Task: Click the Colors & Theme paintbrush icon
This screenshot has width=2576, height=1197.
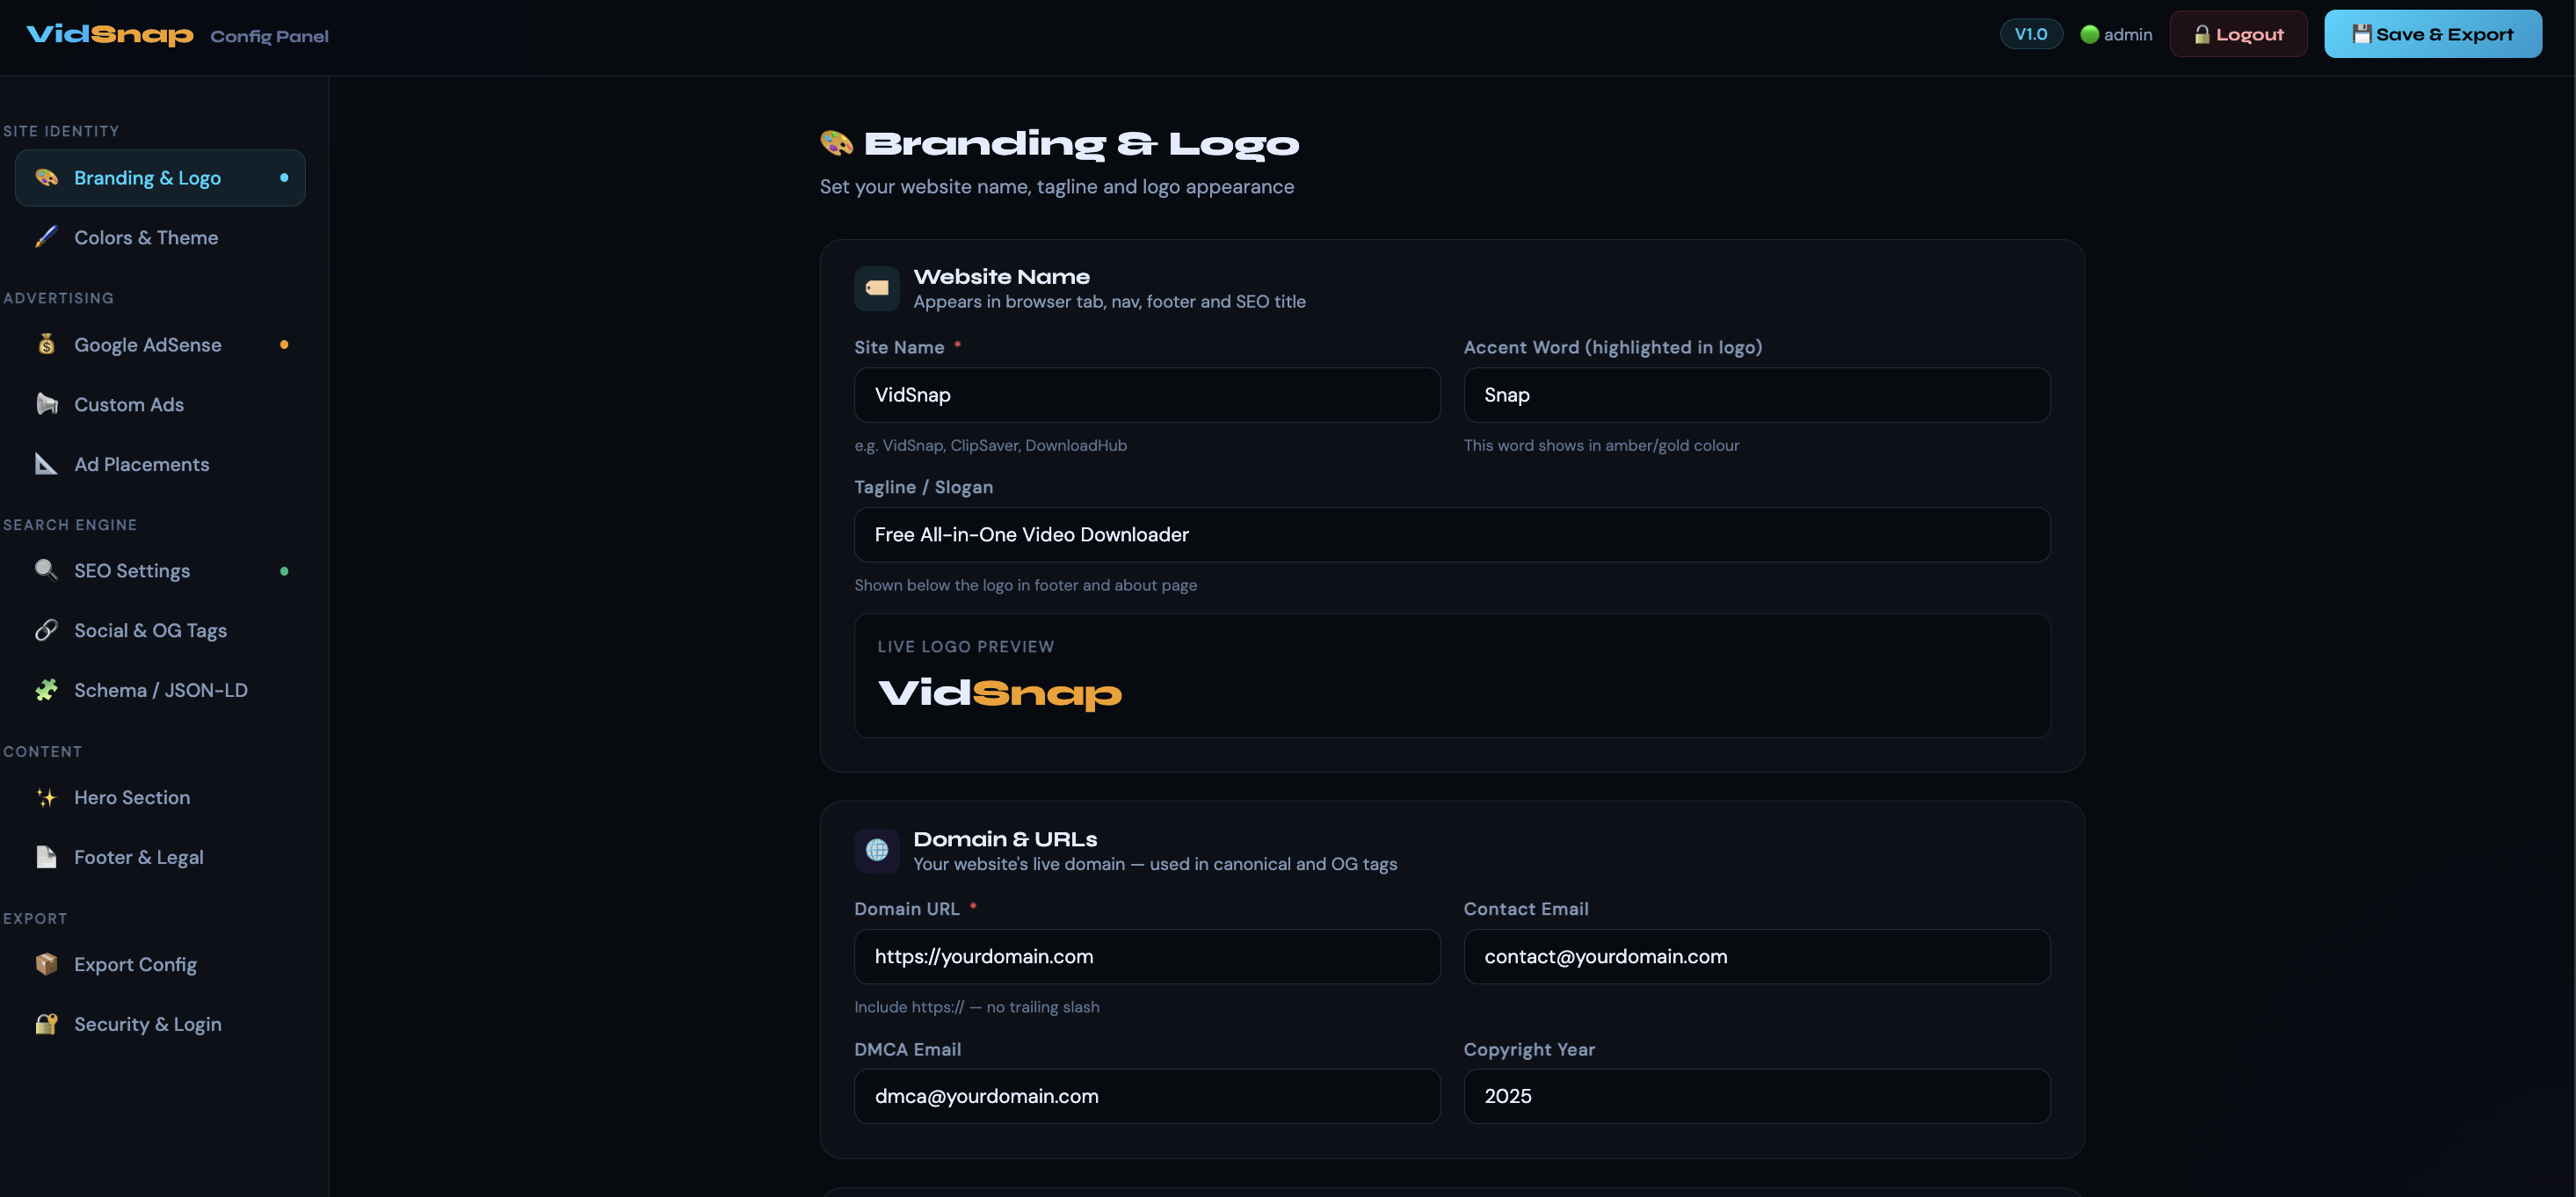Action: click(x=46, y=237)
